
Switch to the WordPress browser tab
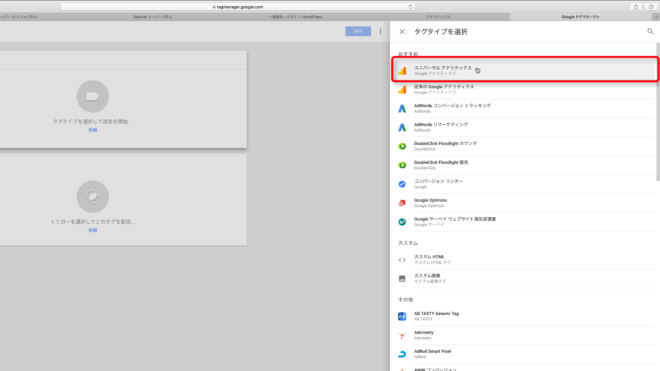(295, 17)
